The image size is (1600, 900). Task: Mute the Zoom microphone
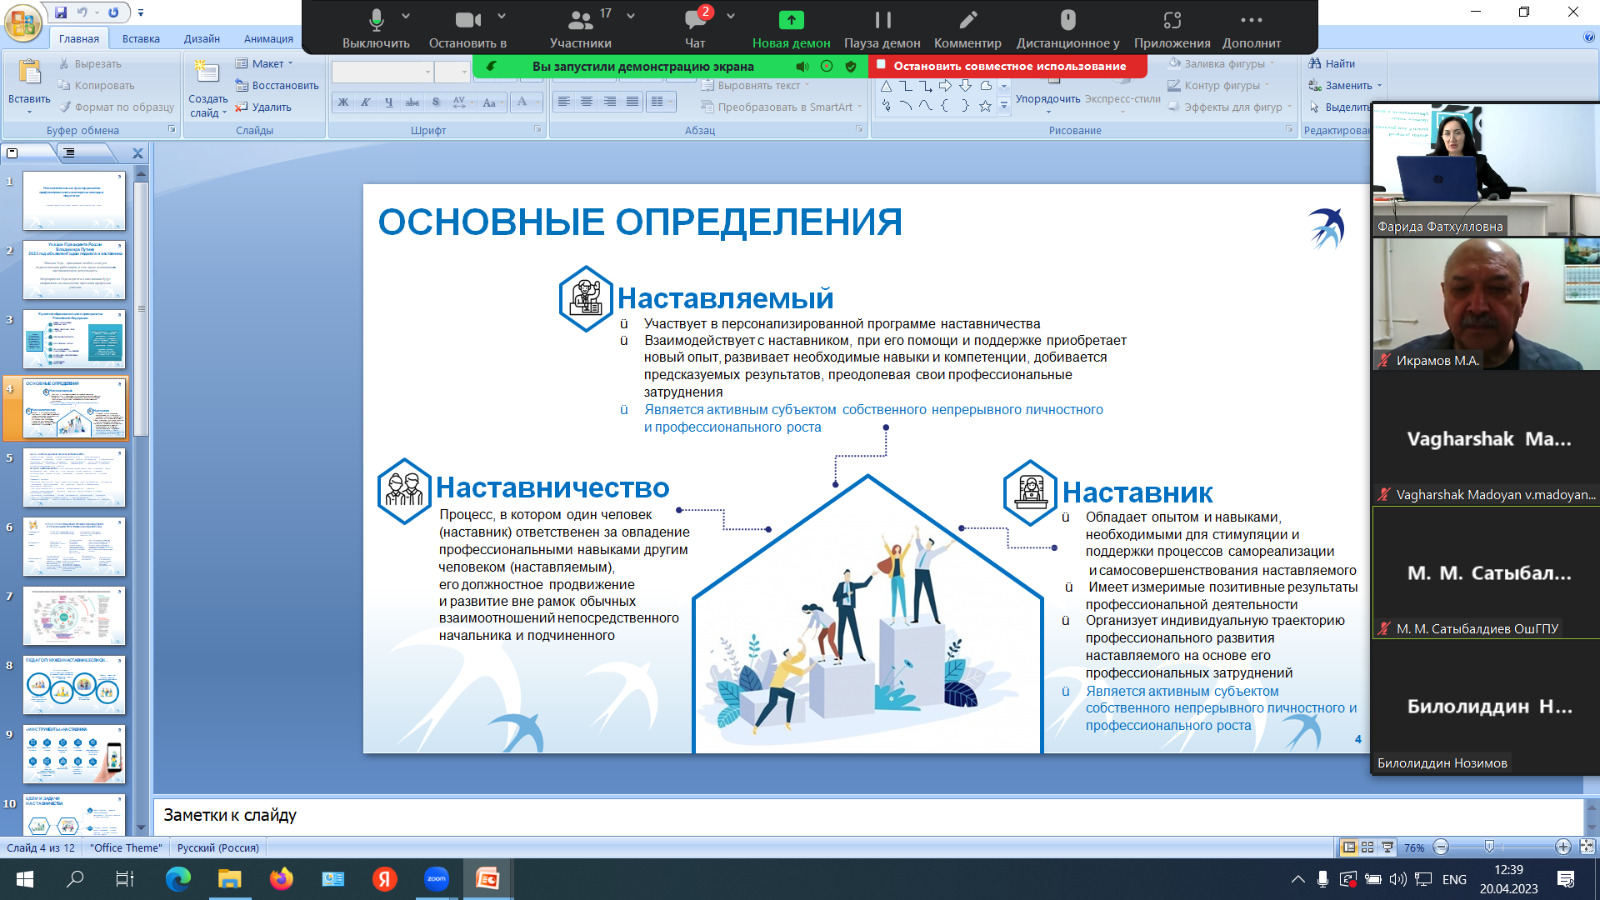(x=376, y=20)
